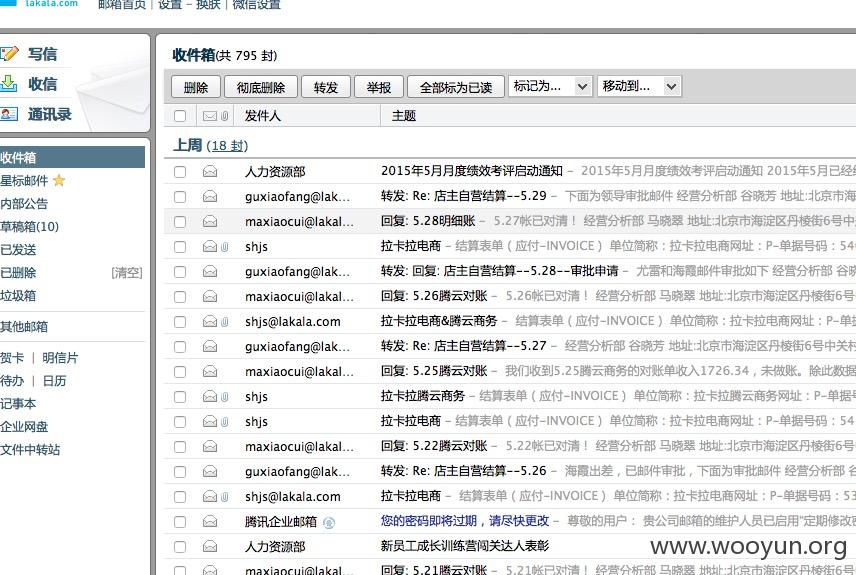Click the envelope icon on the 回复: 5.26腾云对账 row
The image size is (856, 575).
(x=210, y=297)
